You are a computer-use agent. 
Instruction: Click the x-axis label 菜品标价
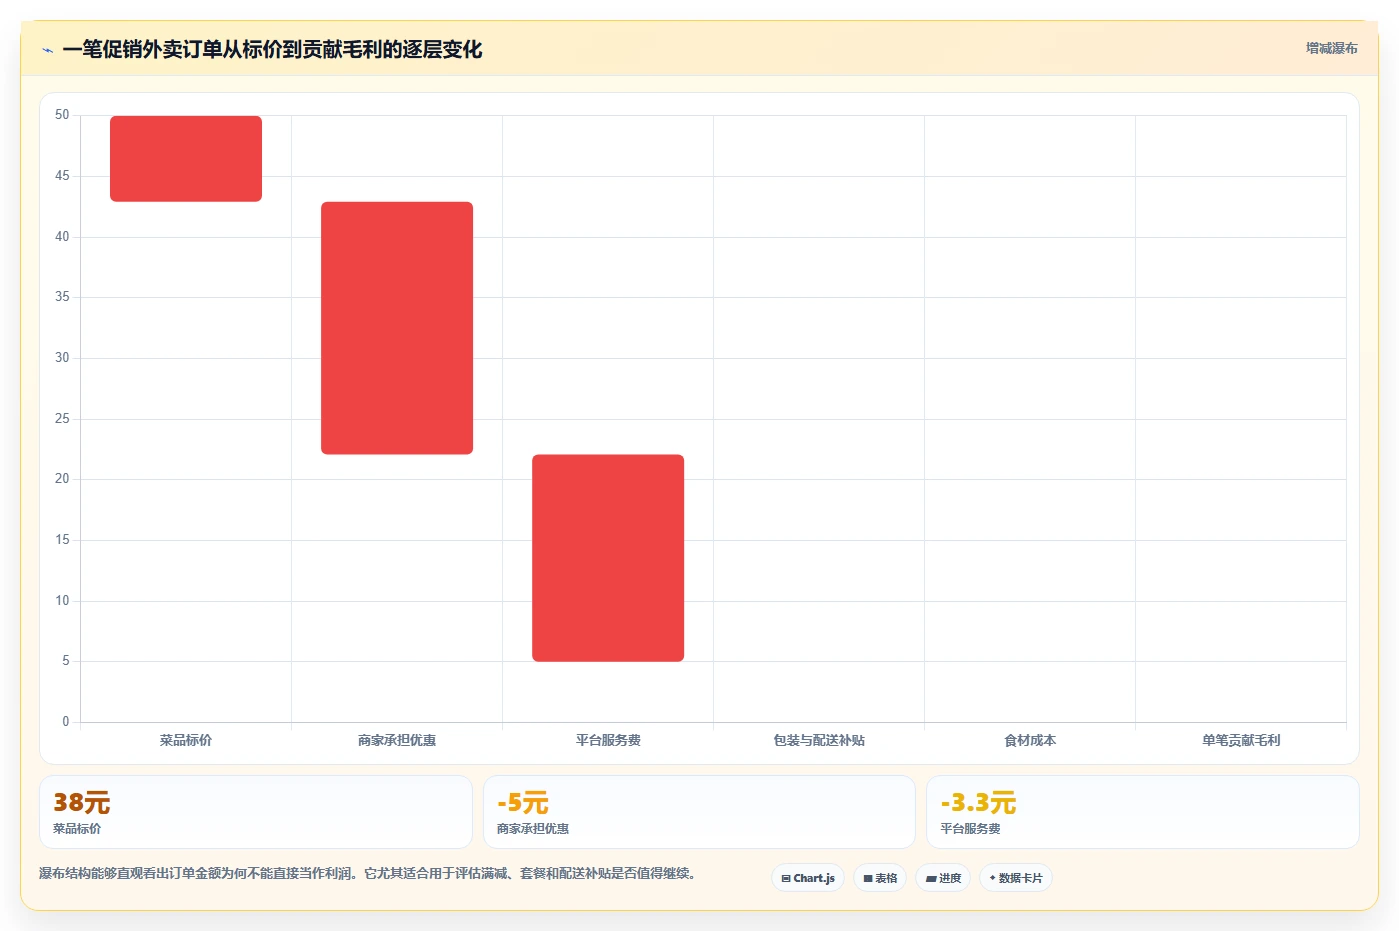point(186,740)
